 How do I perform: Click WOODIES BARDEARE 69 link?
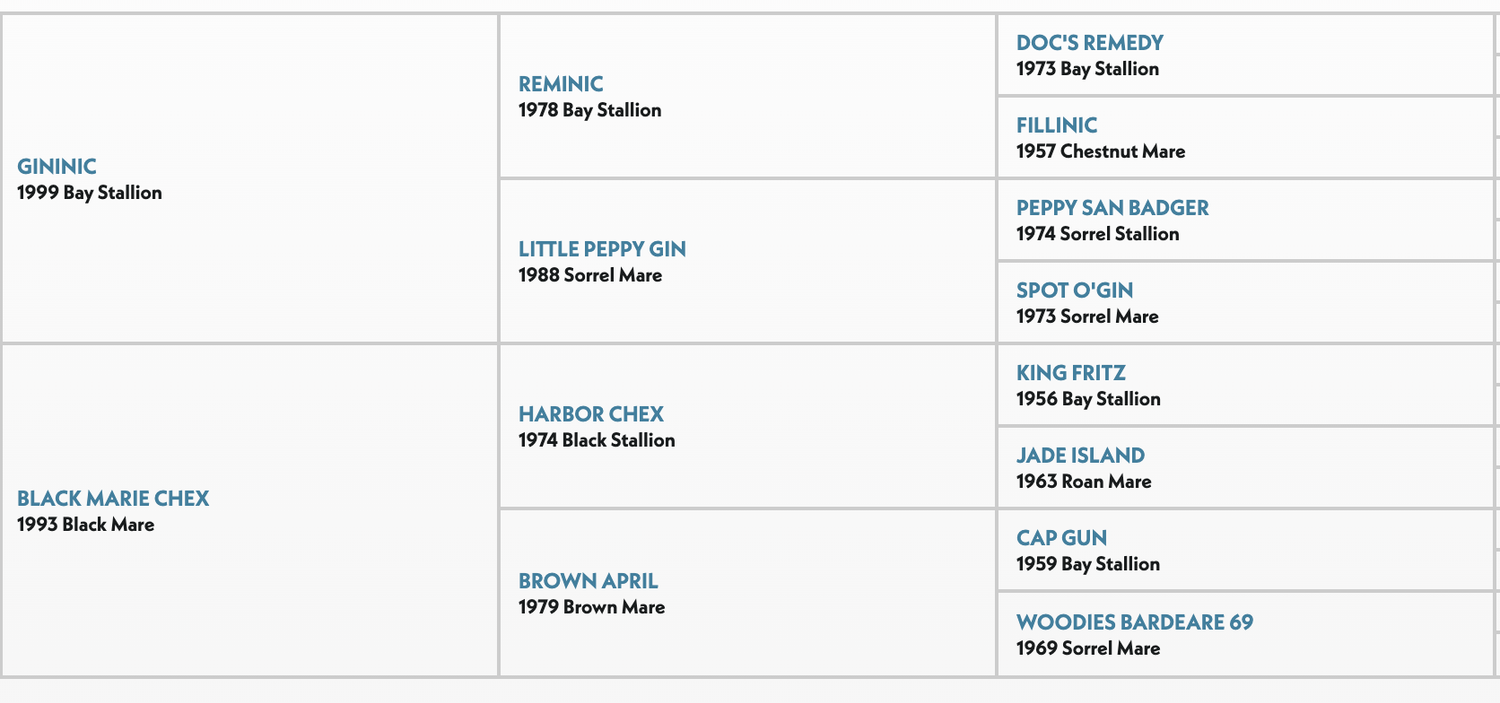(1135, 622)
